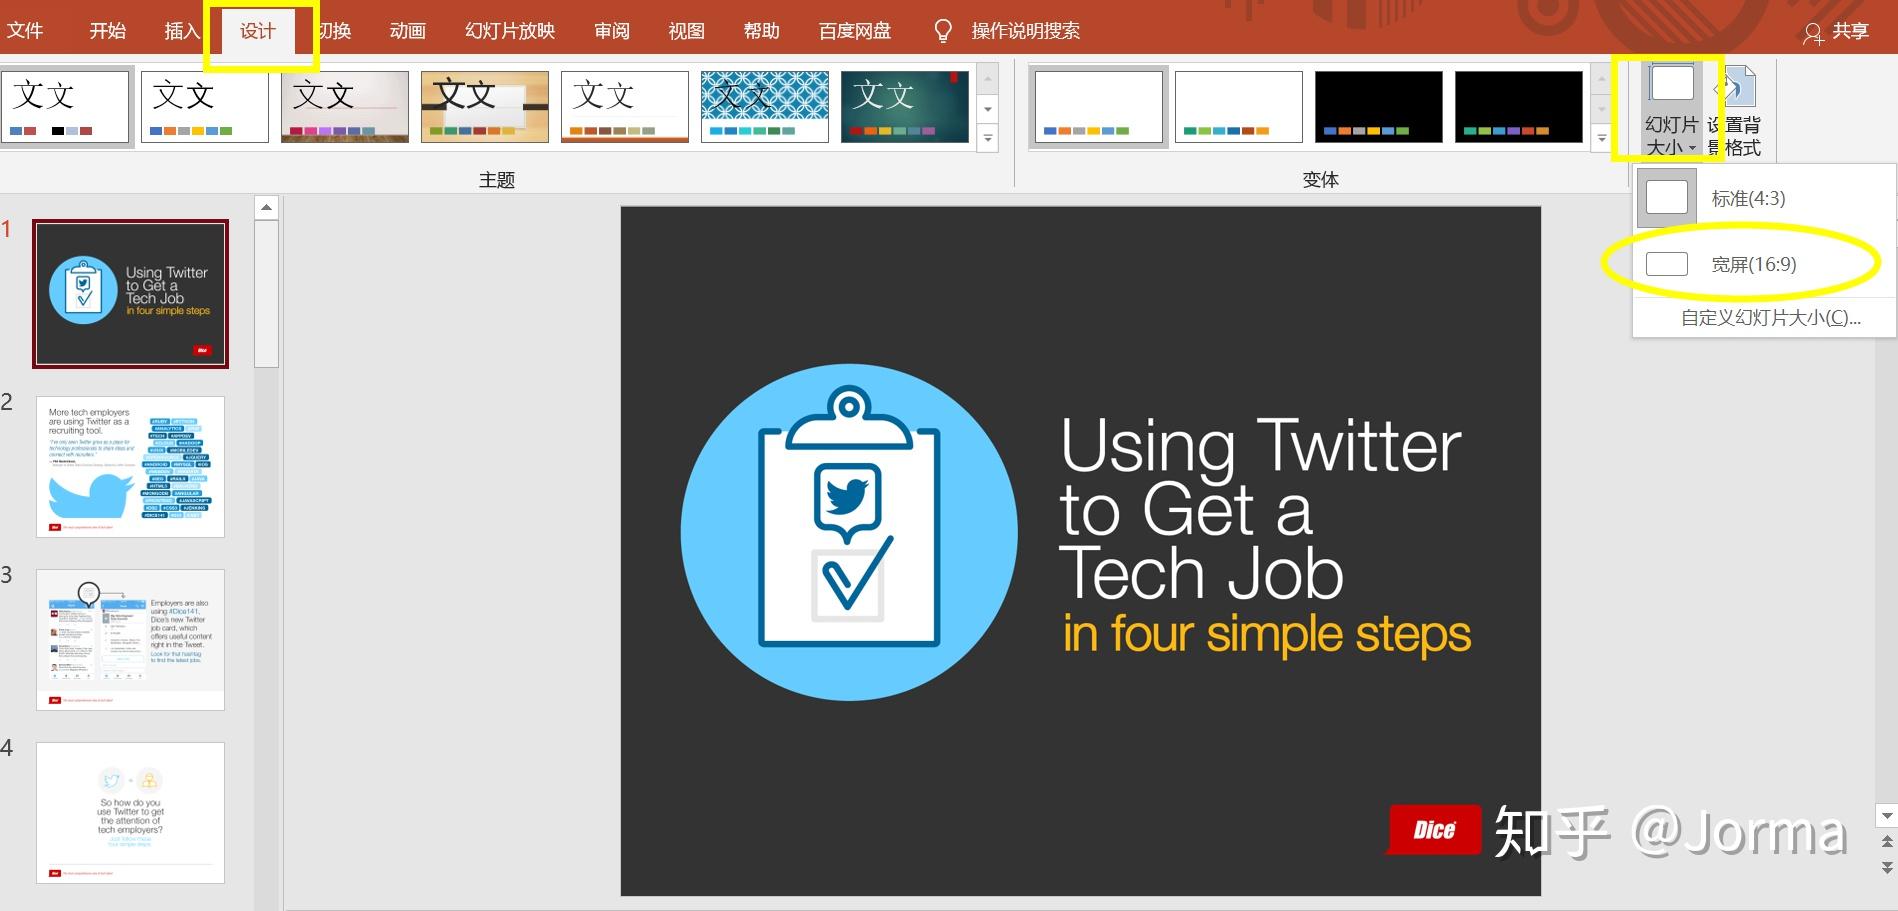Select the 设计 ribbon tab
Image resolution: width=1898 pixels, height=911 pixels.
258,31
